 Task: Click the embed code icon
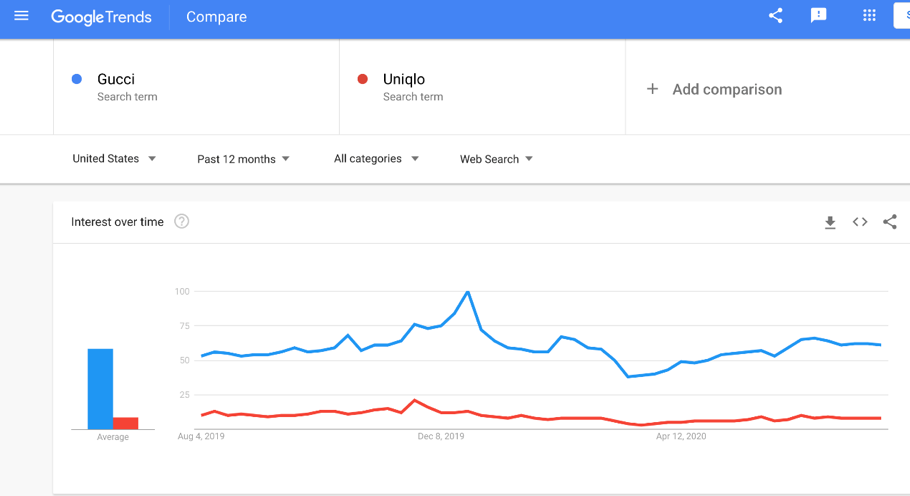pyautogui.click(x=860, y=222)
